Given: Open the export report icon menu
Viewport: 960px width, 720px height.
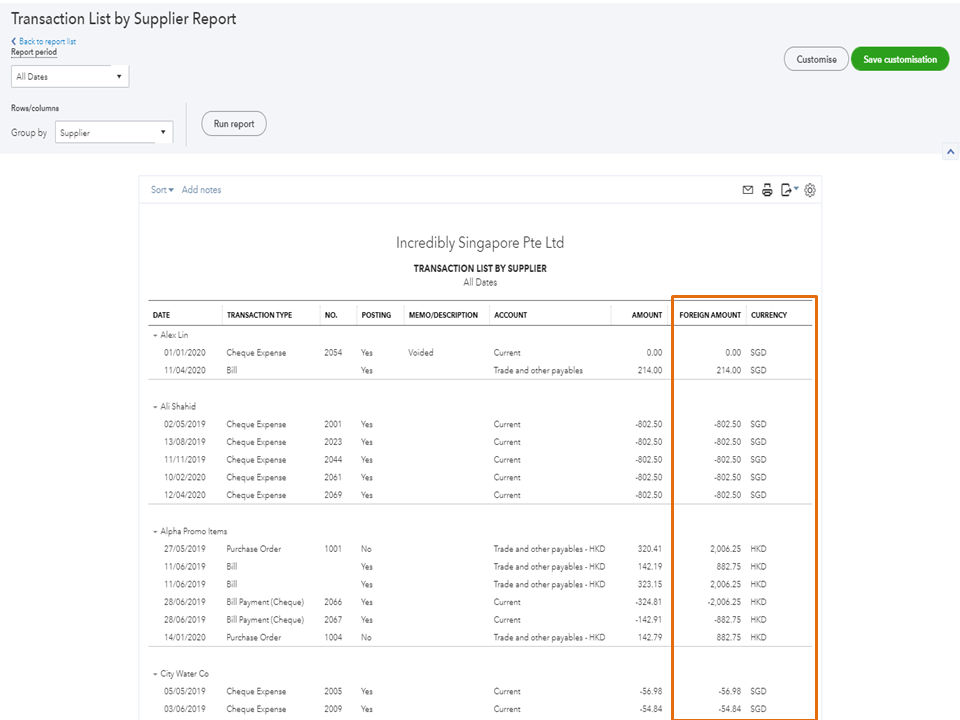Looking at the screenshot, I should pyautogui.click(x=789, y=190).
